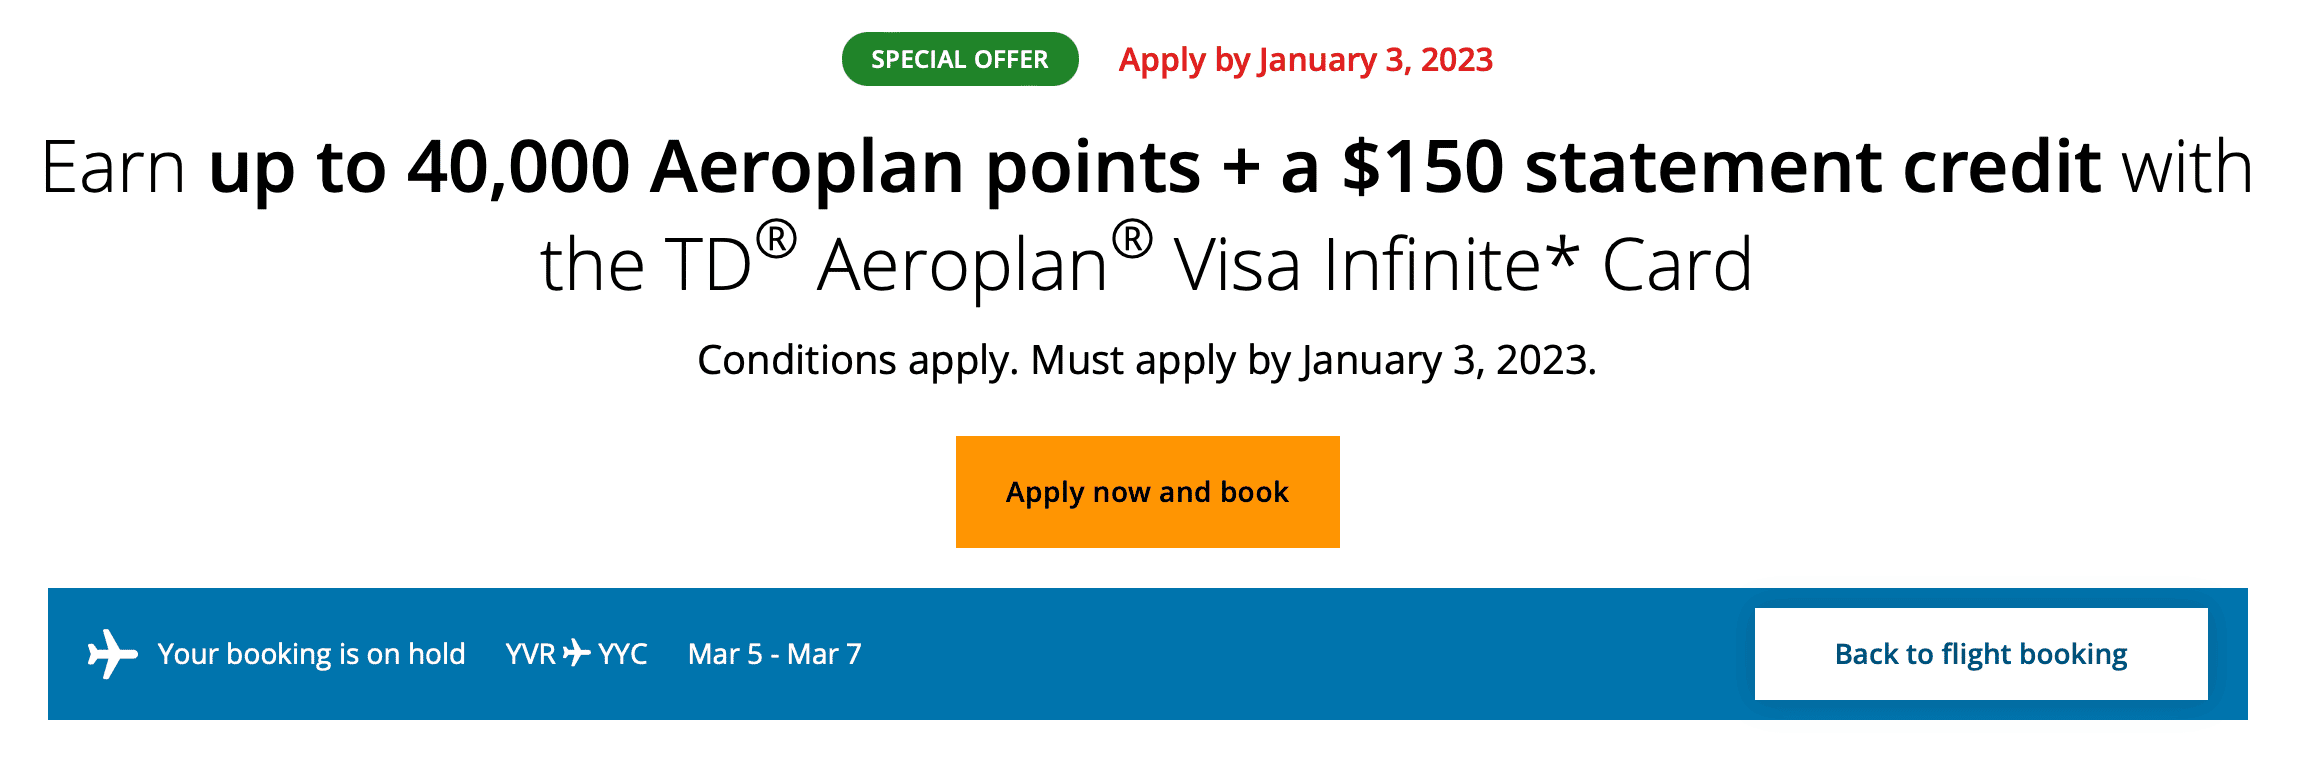2300x770 pixels.
Task: Click the registered trademark symbol after Aeroplan
Action: click(1132, 241)
